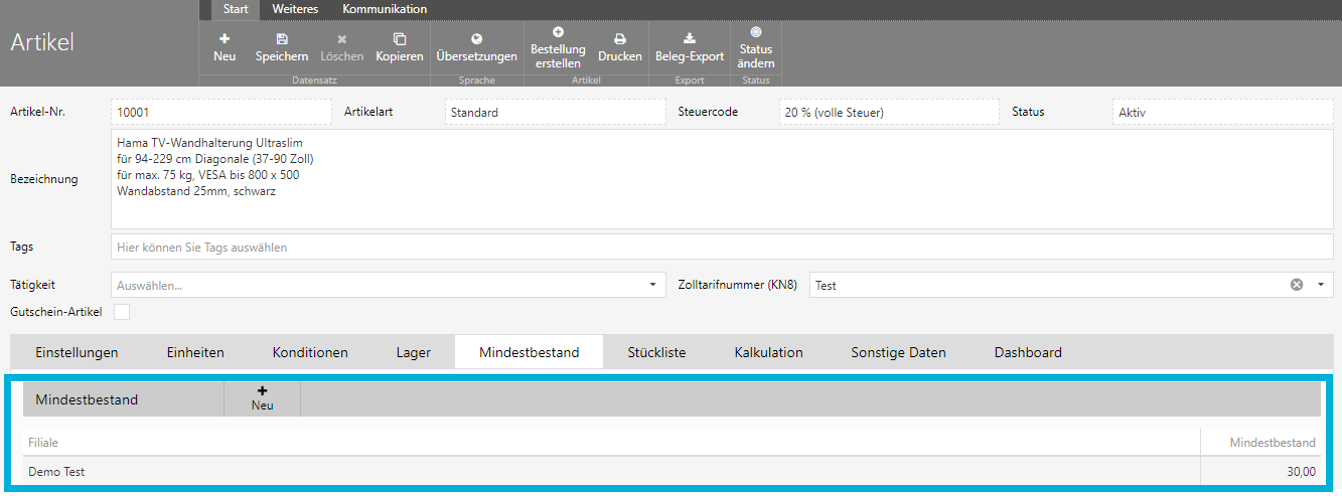Add a new Mindestbestand entry with Neu
The width and height of the screenshot is (1342, 496).
coord(262,398)
